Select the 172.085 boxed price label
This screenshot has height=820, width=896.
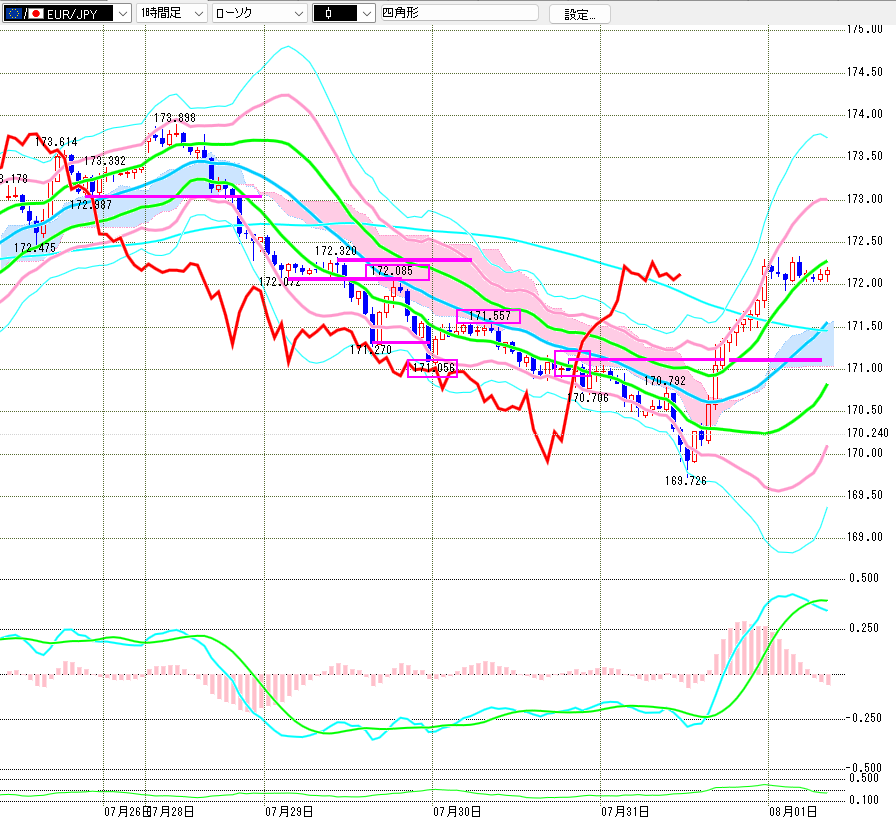[x=397, y=271]
